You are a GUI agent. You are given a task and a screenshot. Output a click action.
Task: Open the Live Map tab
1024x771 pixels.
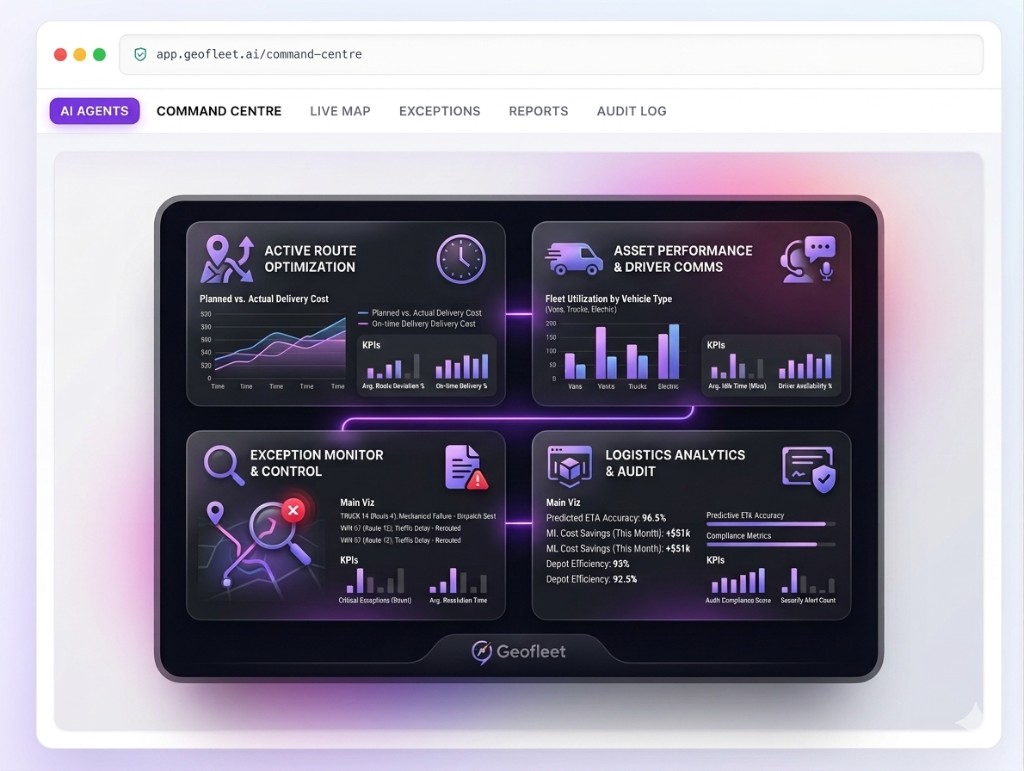tap(340, 111)
